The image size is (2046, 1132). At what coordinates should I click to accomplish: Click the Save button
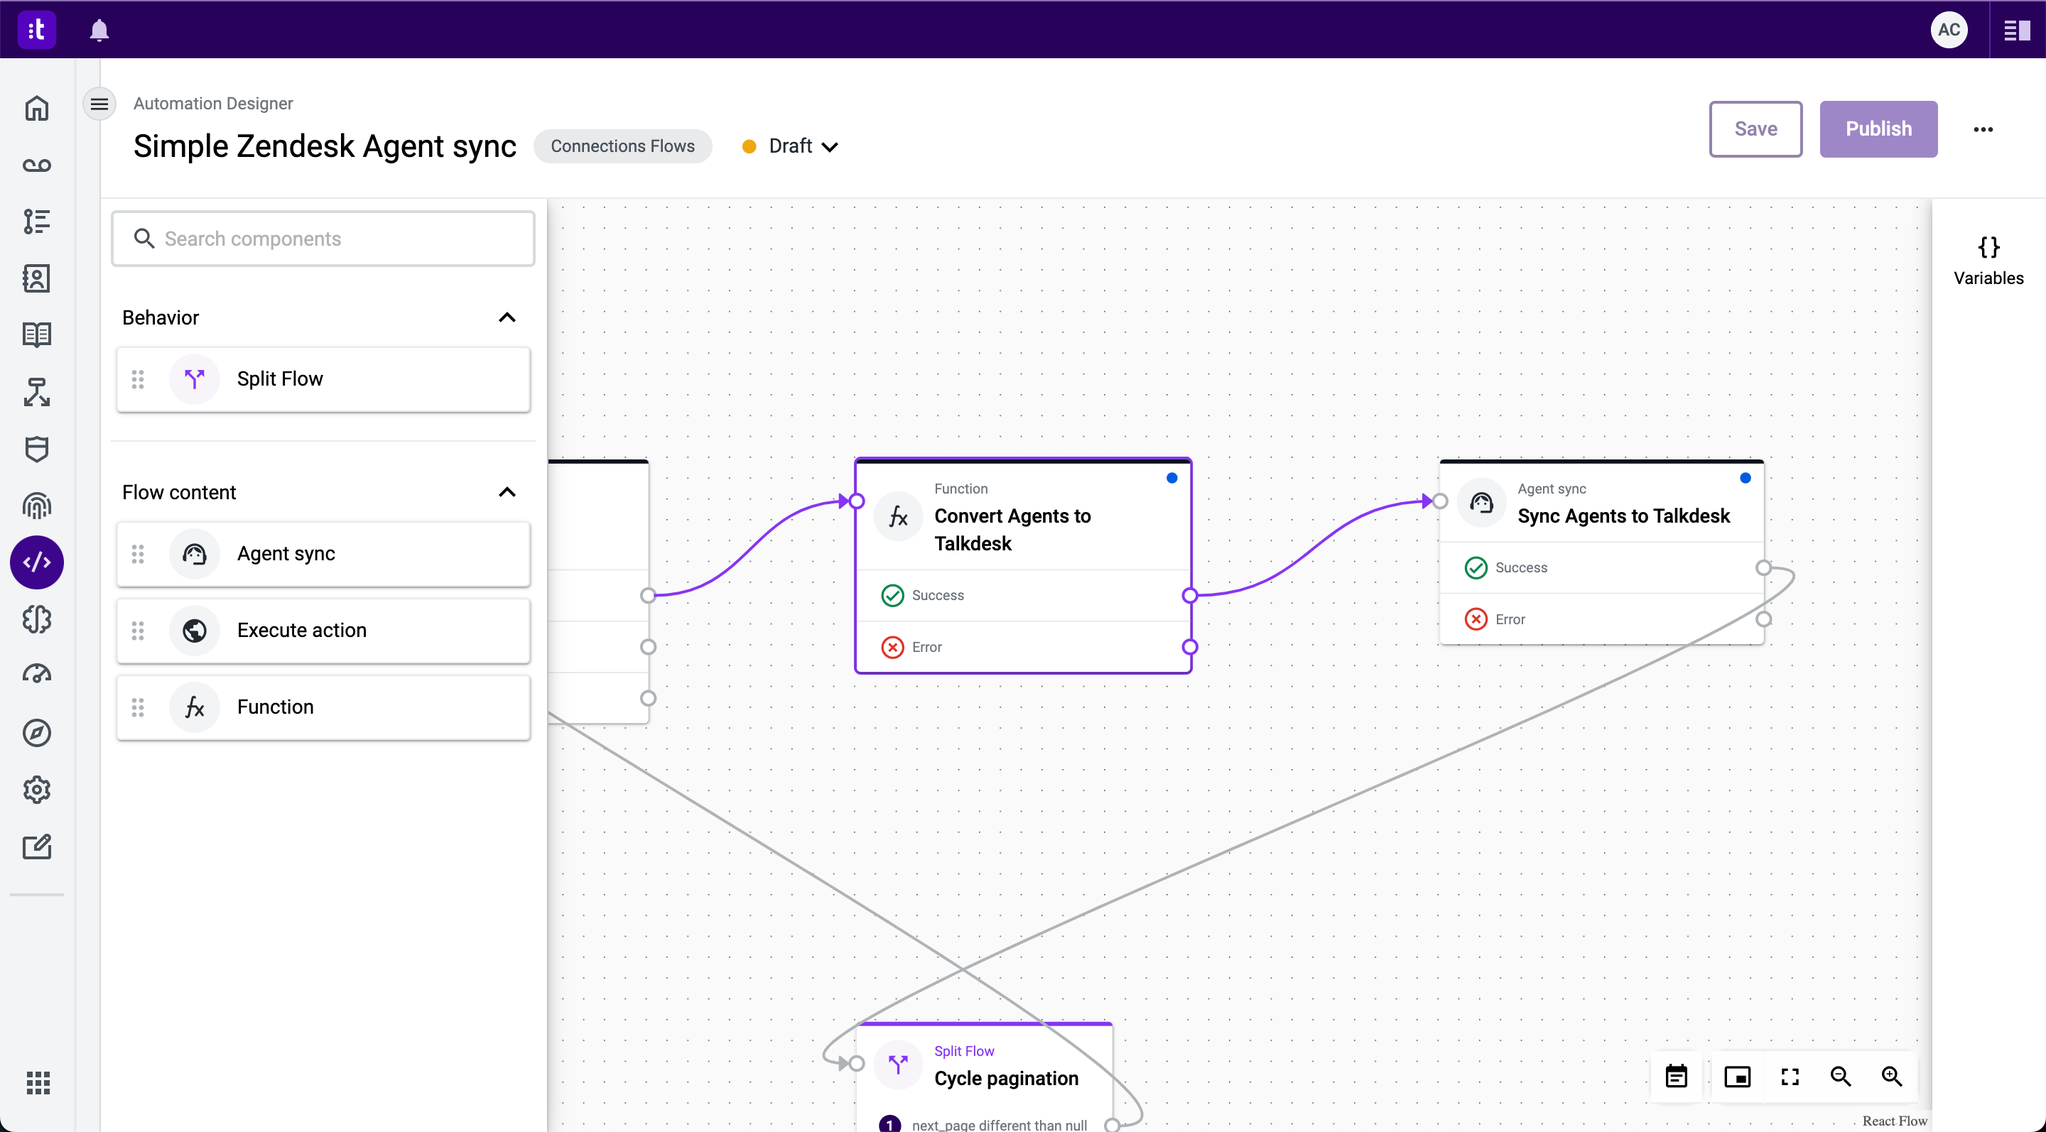tap(1755, 128)
